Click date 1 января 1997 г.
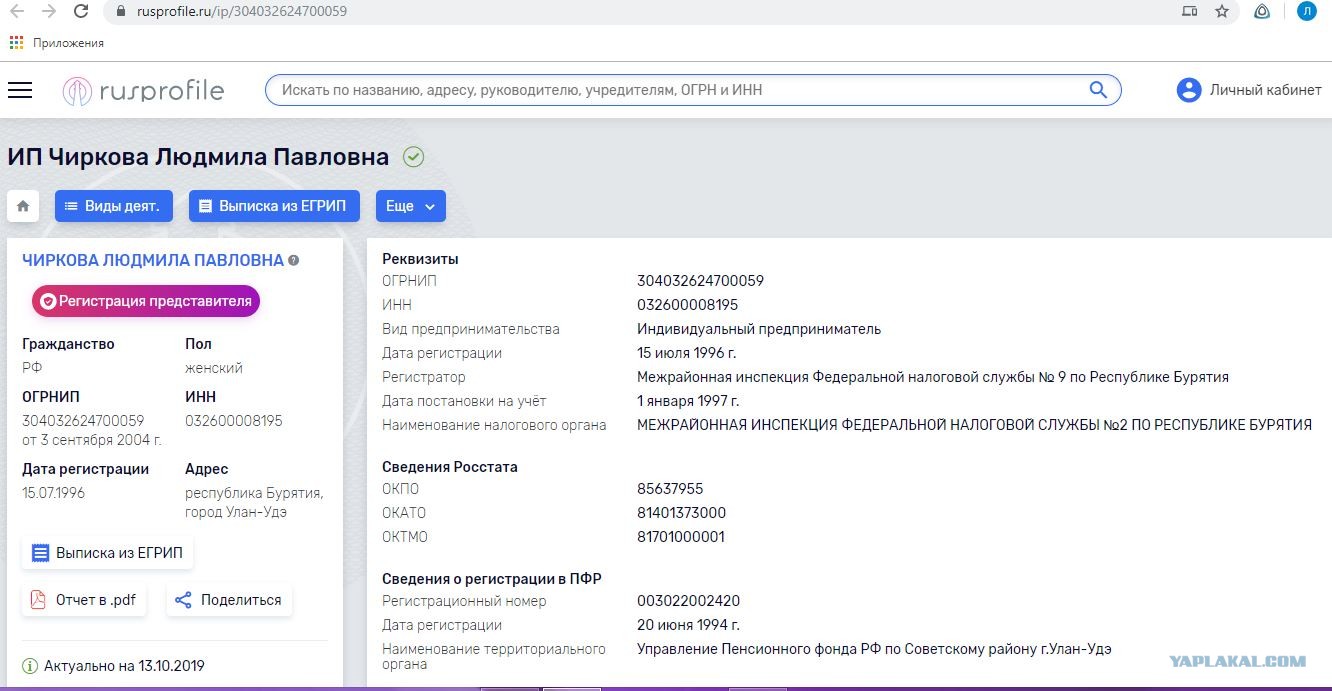 [688, 401]
